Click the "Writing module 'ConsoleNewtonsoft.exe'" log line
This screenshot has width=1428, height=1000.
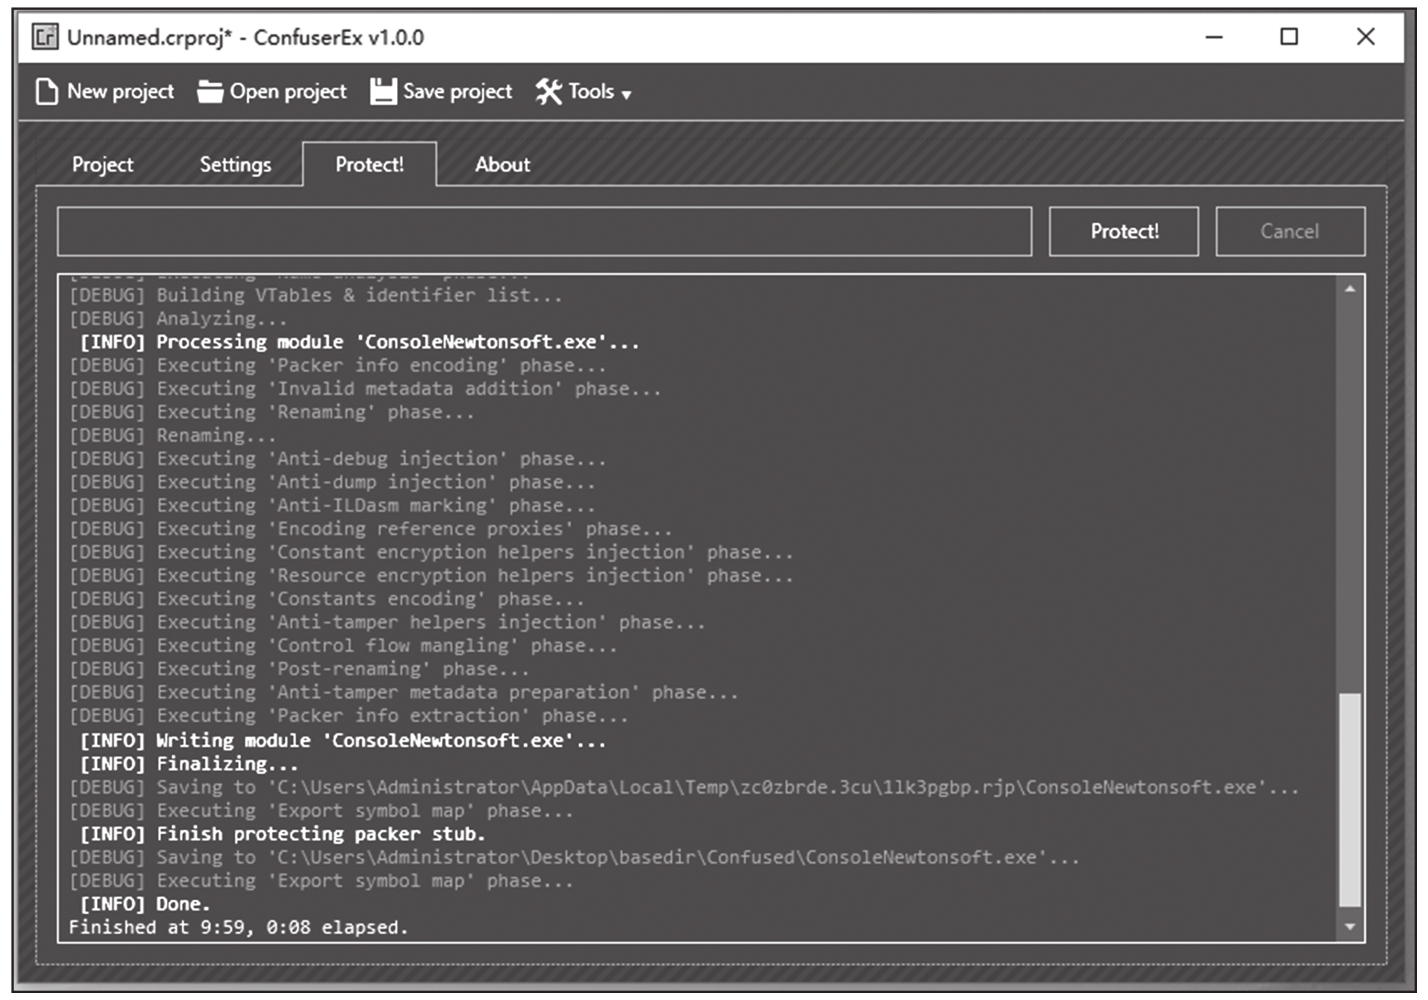click(343, 741)
